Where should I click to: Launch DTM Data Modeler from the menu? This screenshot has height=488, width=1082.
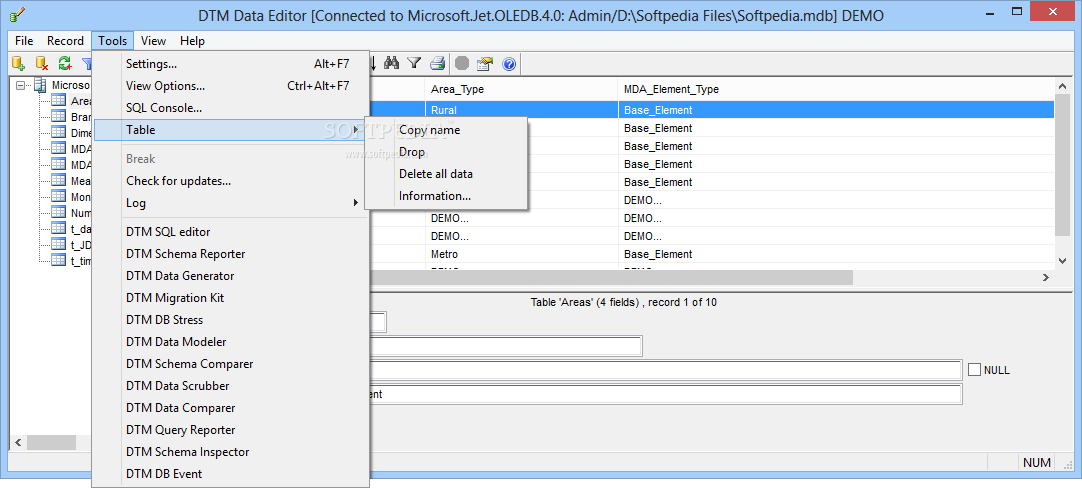pos(230,342)
